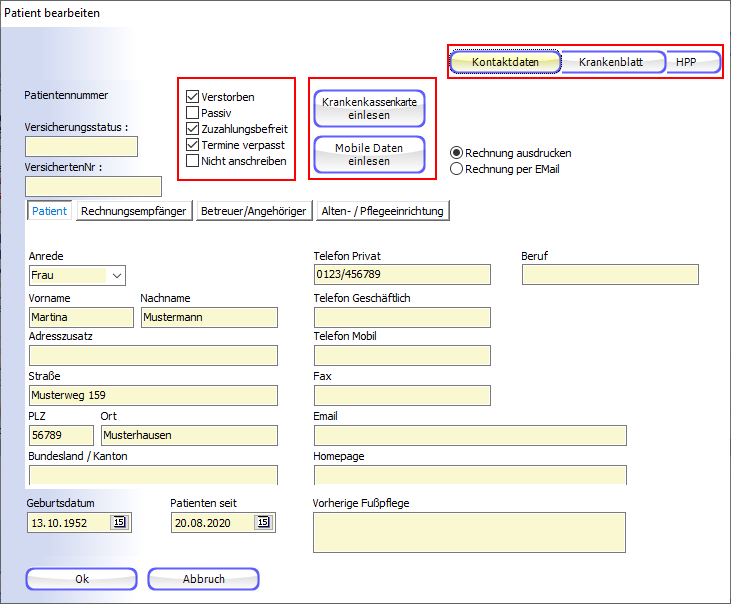The image size is (731, 604).
Task: Click into the Email input field
Action: coord(470,435)
